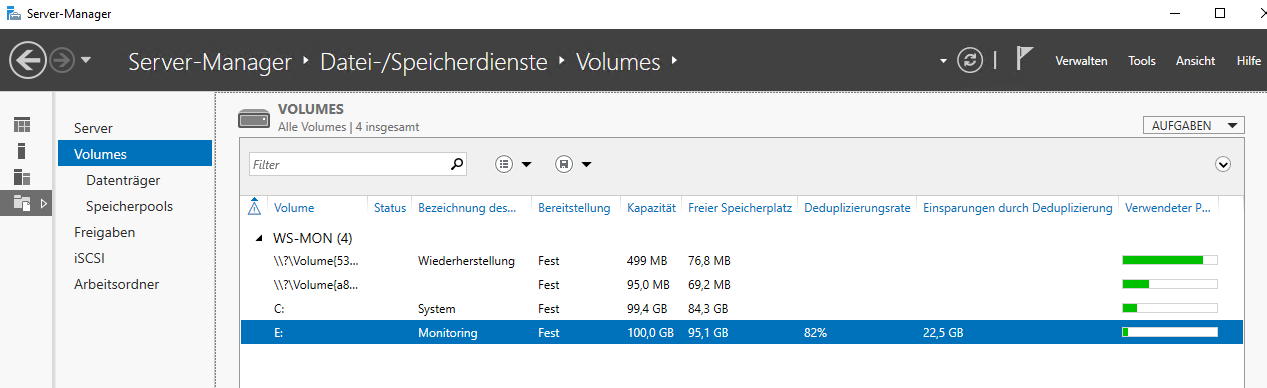Sort by Volume column header
This screenshot has height=388, width=1267.
tap(294, 208)
